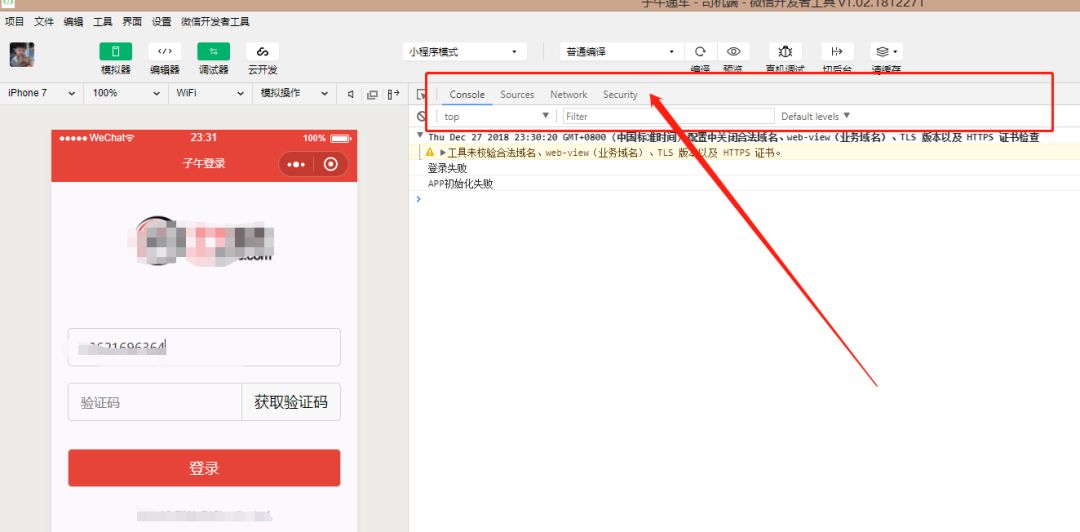The height and width of the screenshot is (532, 1080).
Task: Click the 真机调试 bug icon
Action: [785, 52]
